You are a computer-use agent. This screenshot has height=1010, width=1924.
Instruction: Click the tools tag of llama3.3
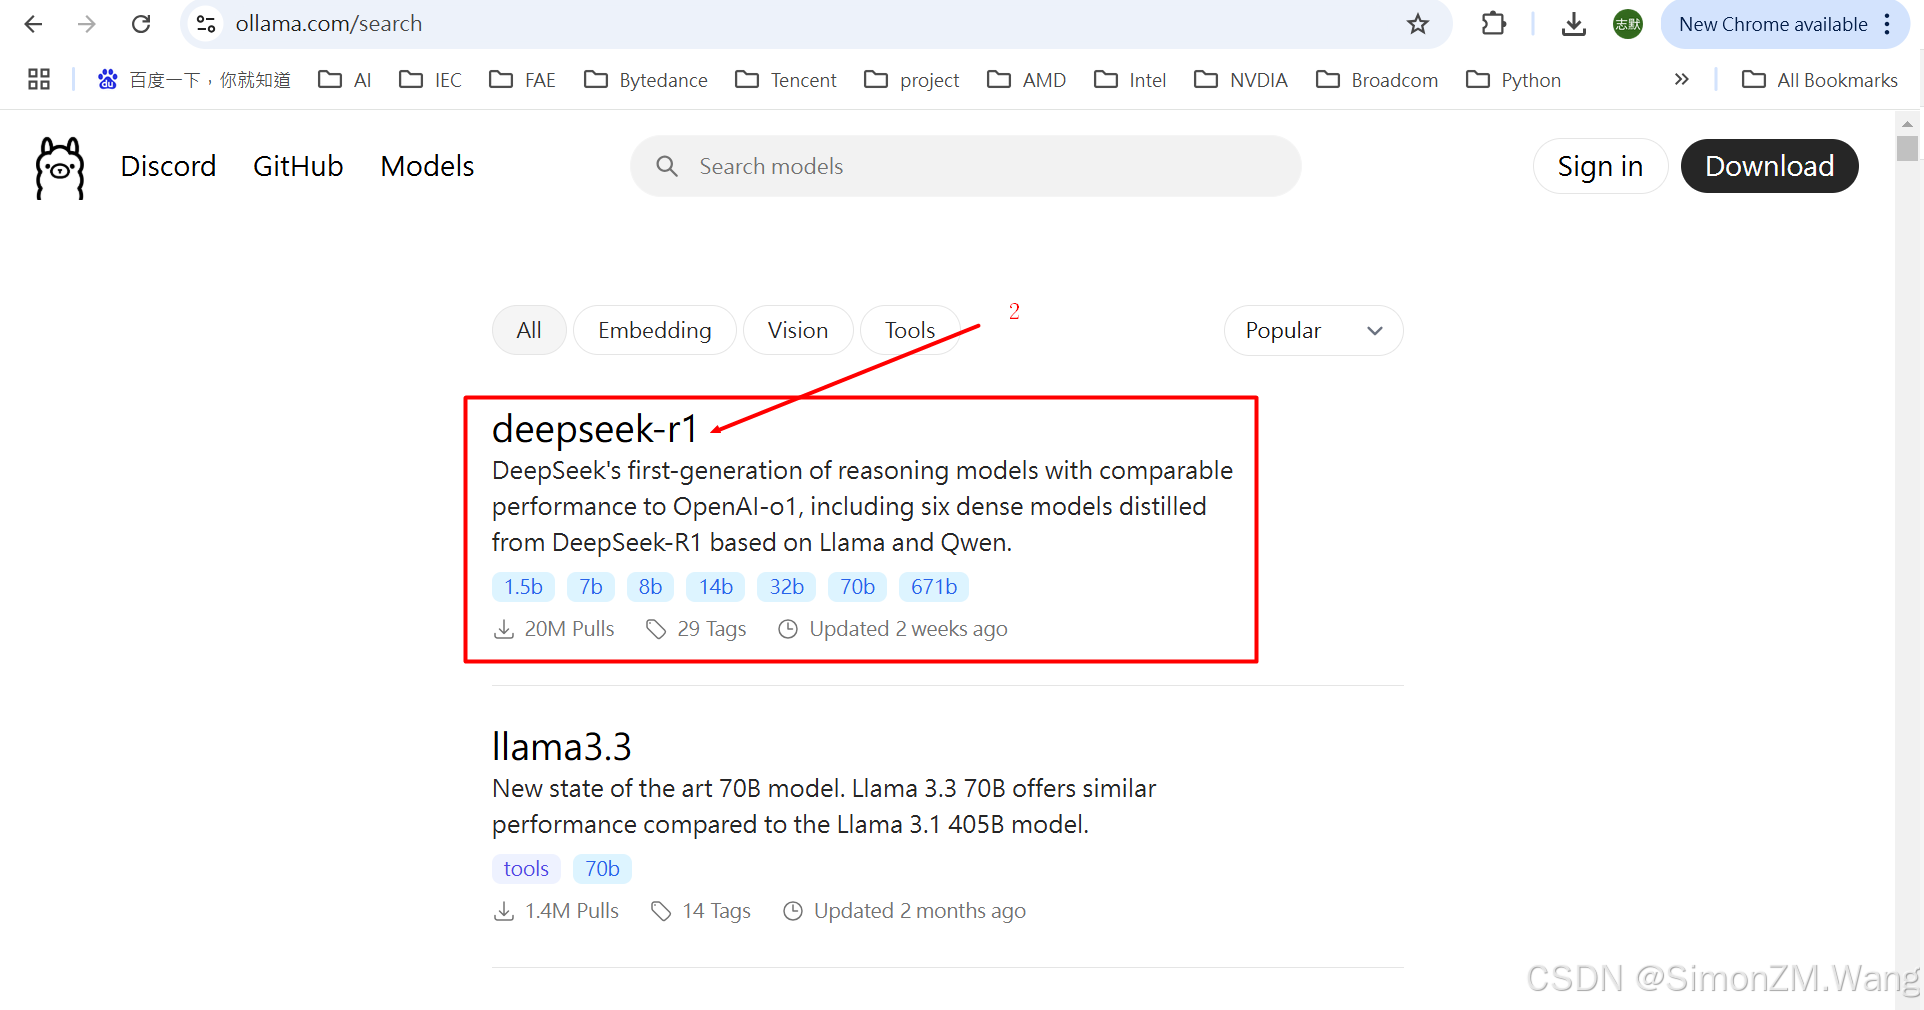526,869
